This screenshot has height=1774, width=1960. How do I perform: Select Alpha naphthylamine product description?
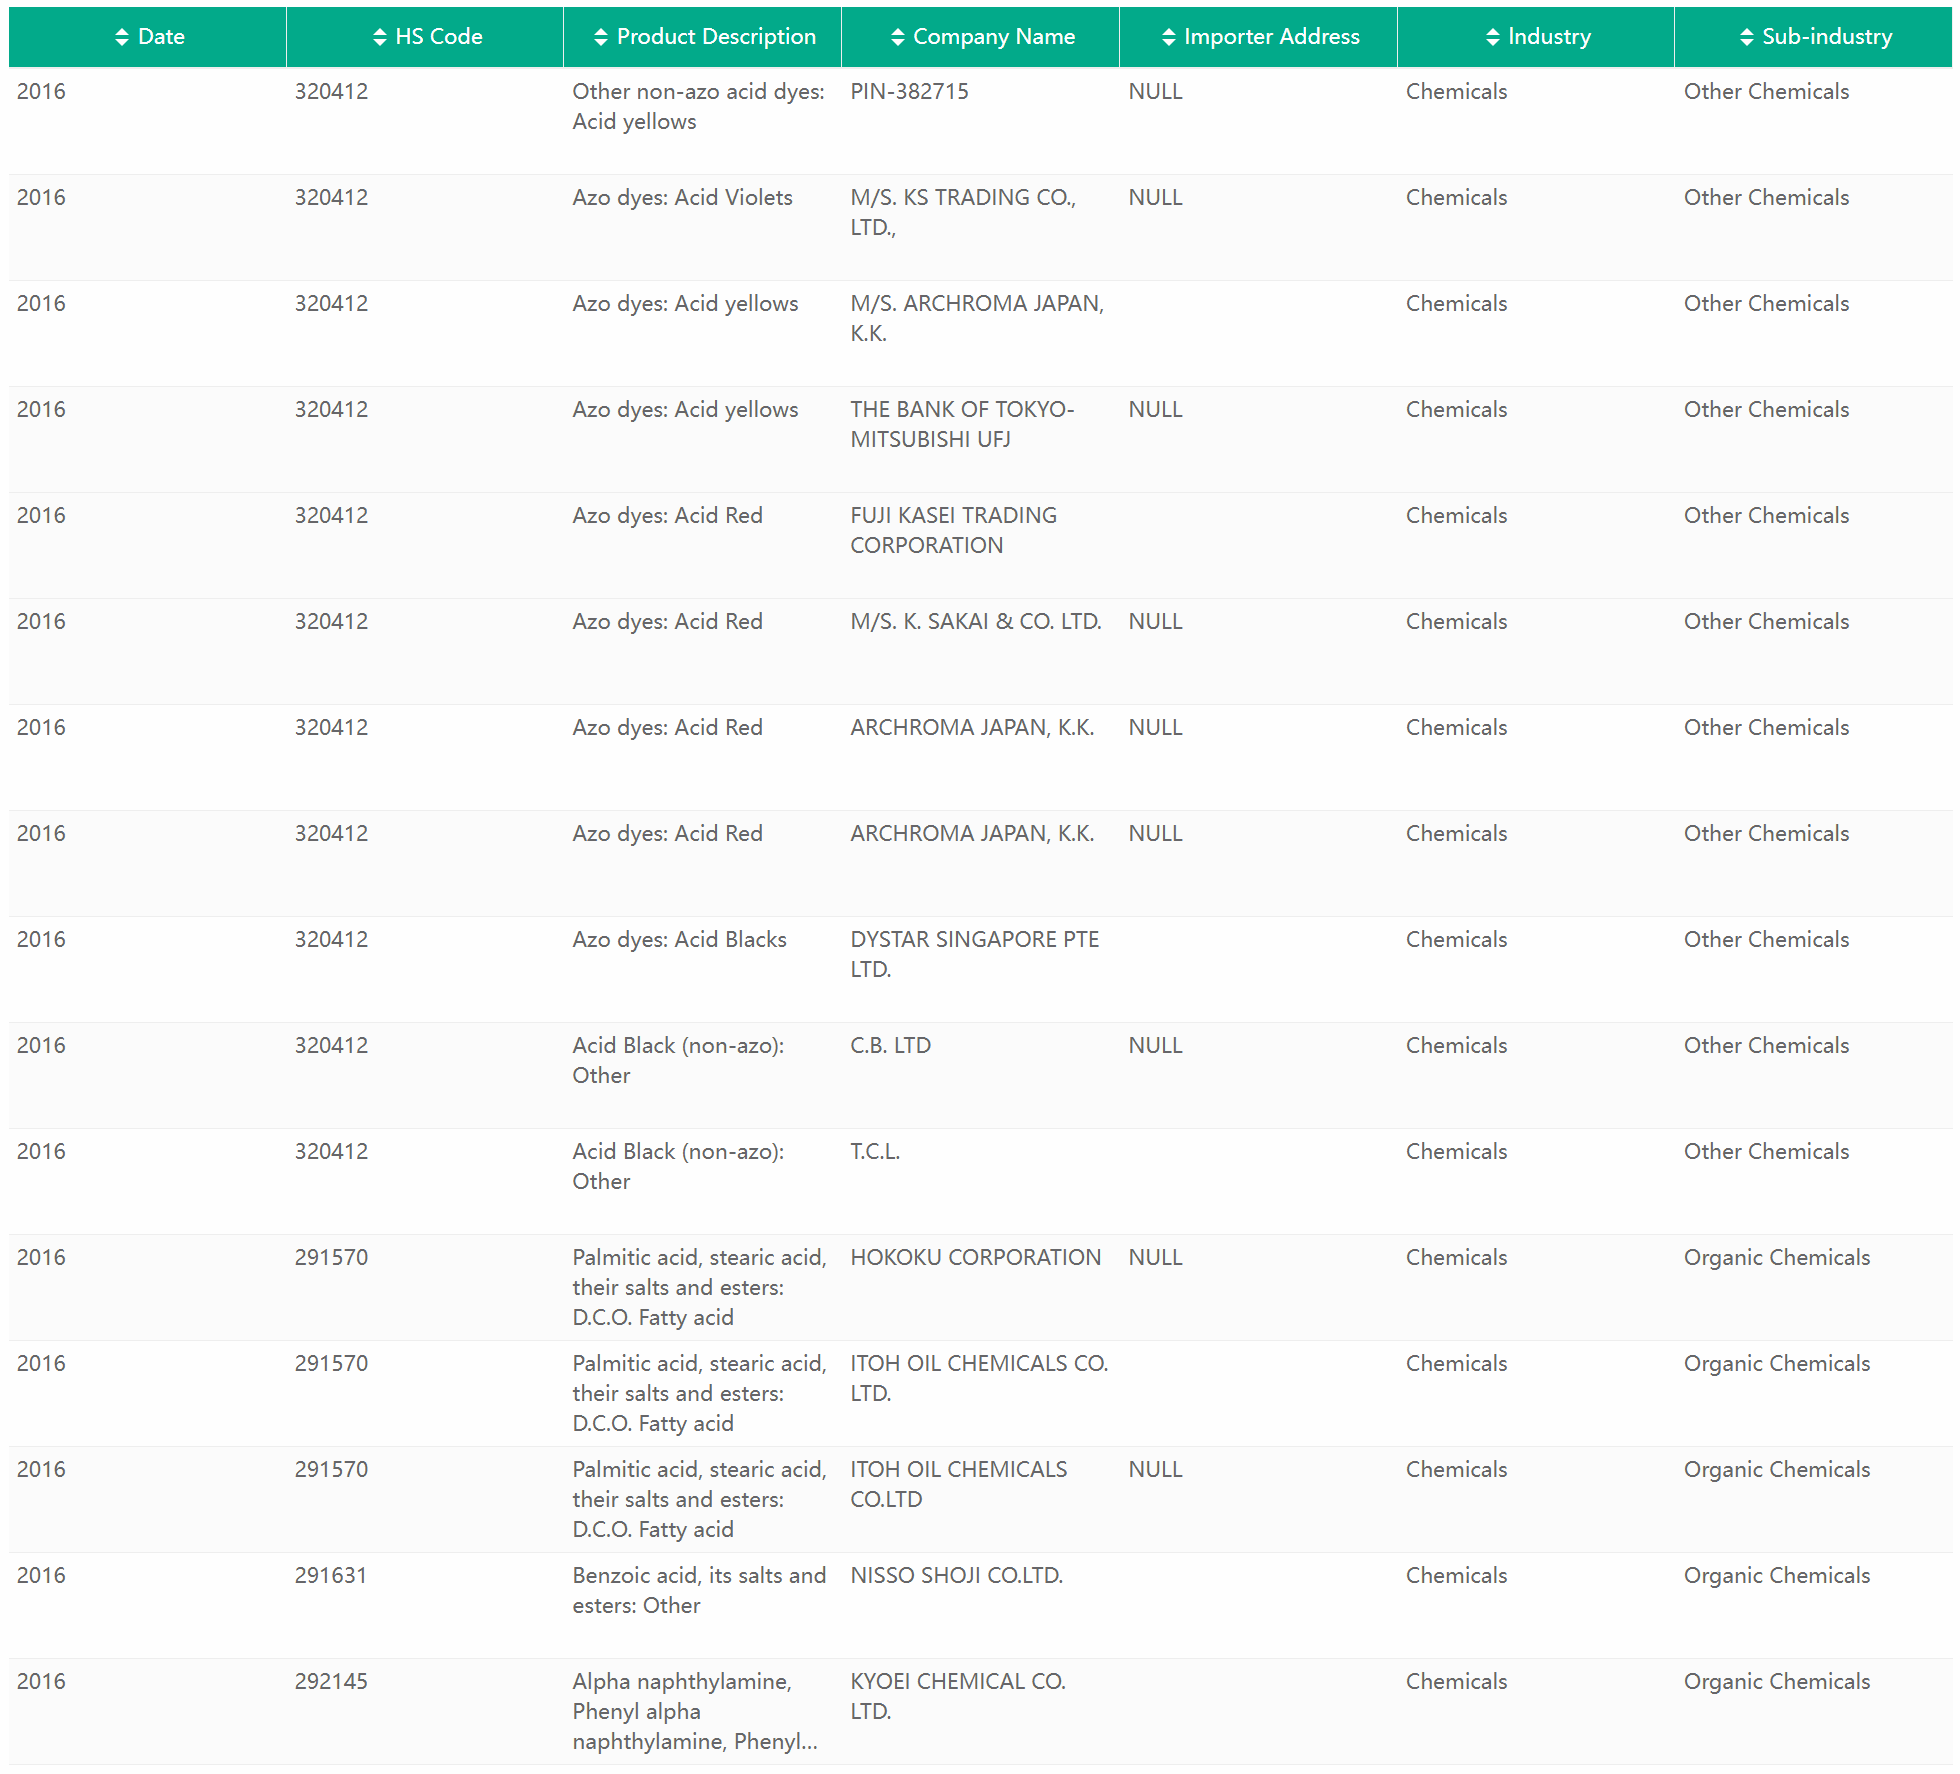point(695,1711)
